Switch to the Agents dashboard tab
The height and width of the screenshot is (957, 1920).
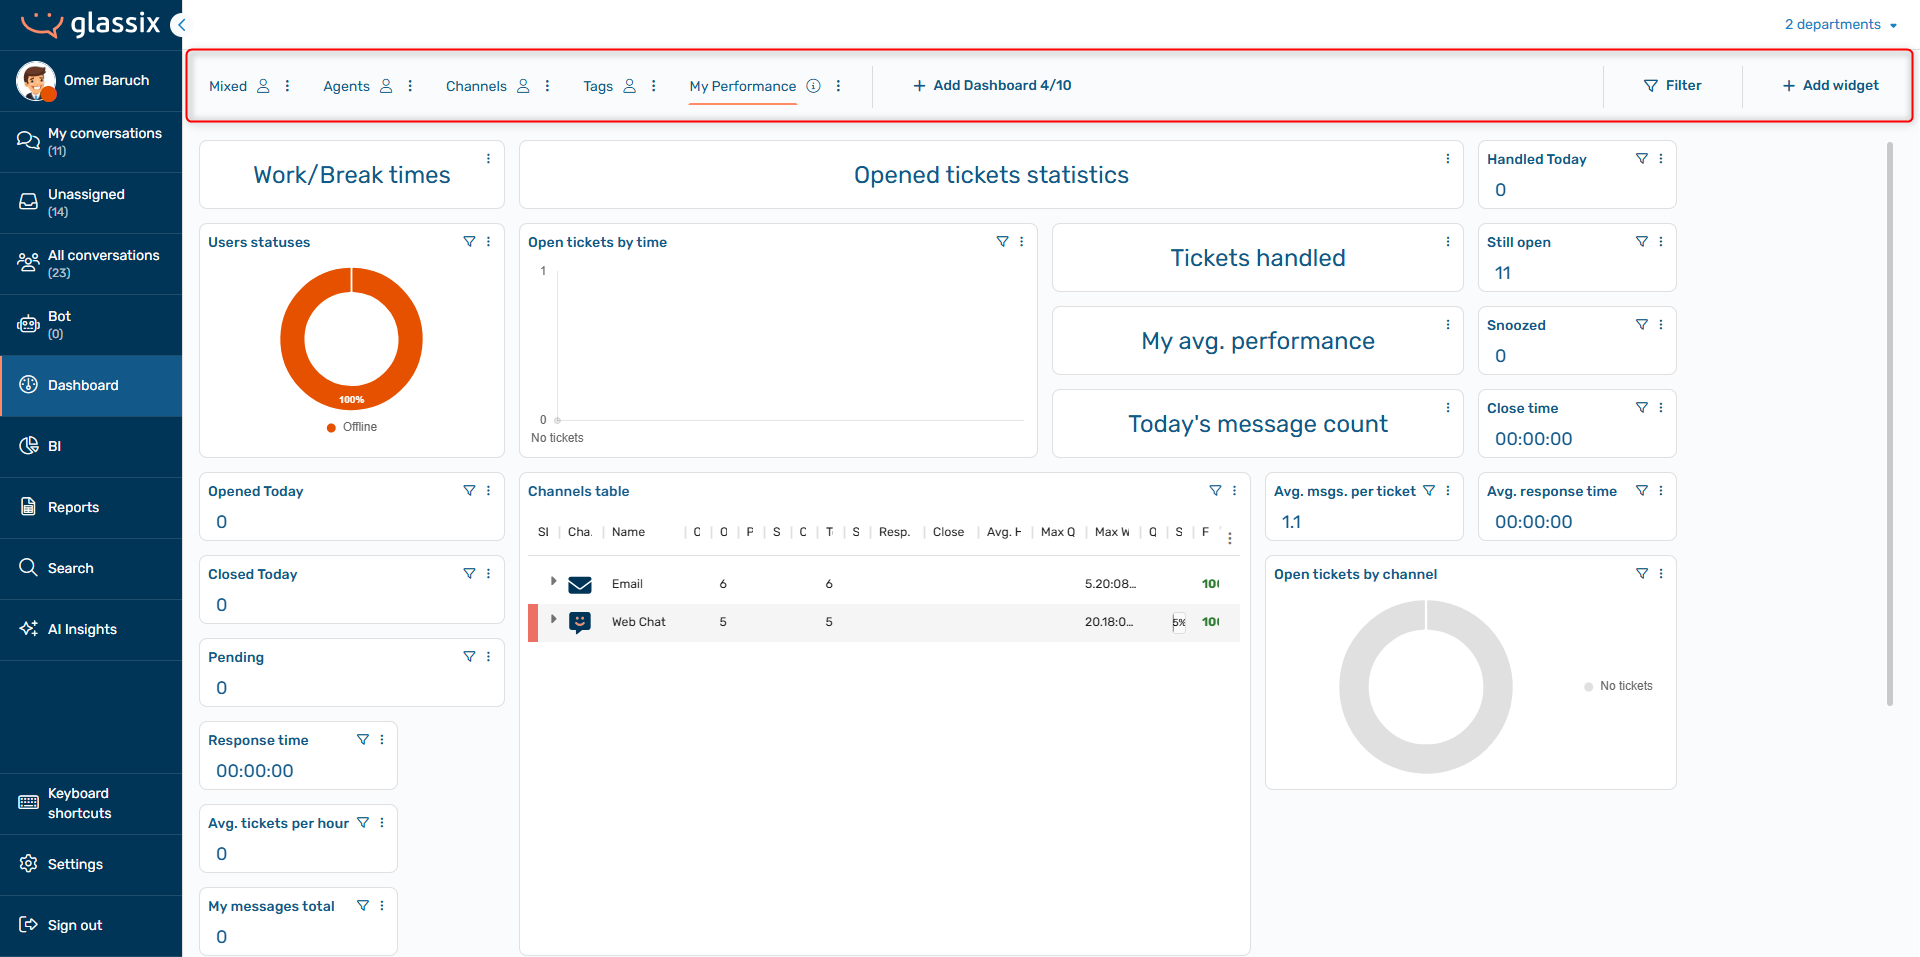coord(346,86)
